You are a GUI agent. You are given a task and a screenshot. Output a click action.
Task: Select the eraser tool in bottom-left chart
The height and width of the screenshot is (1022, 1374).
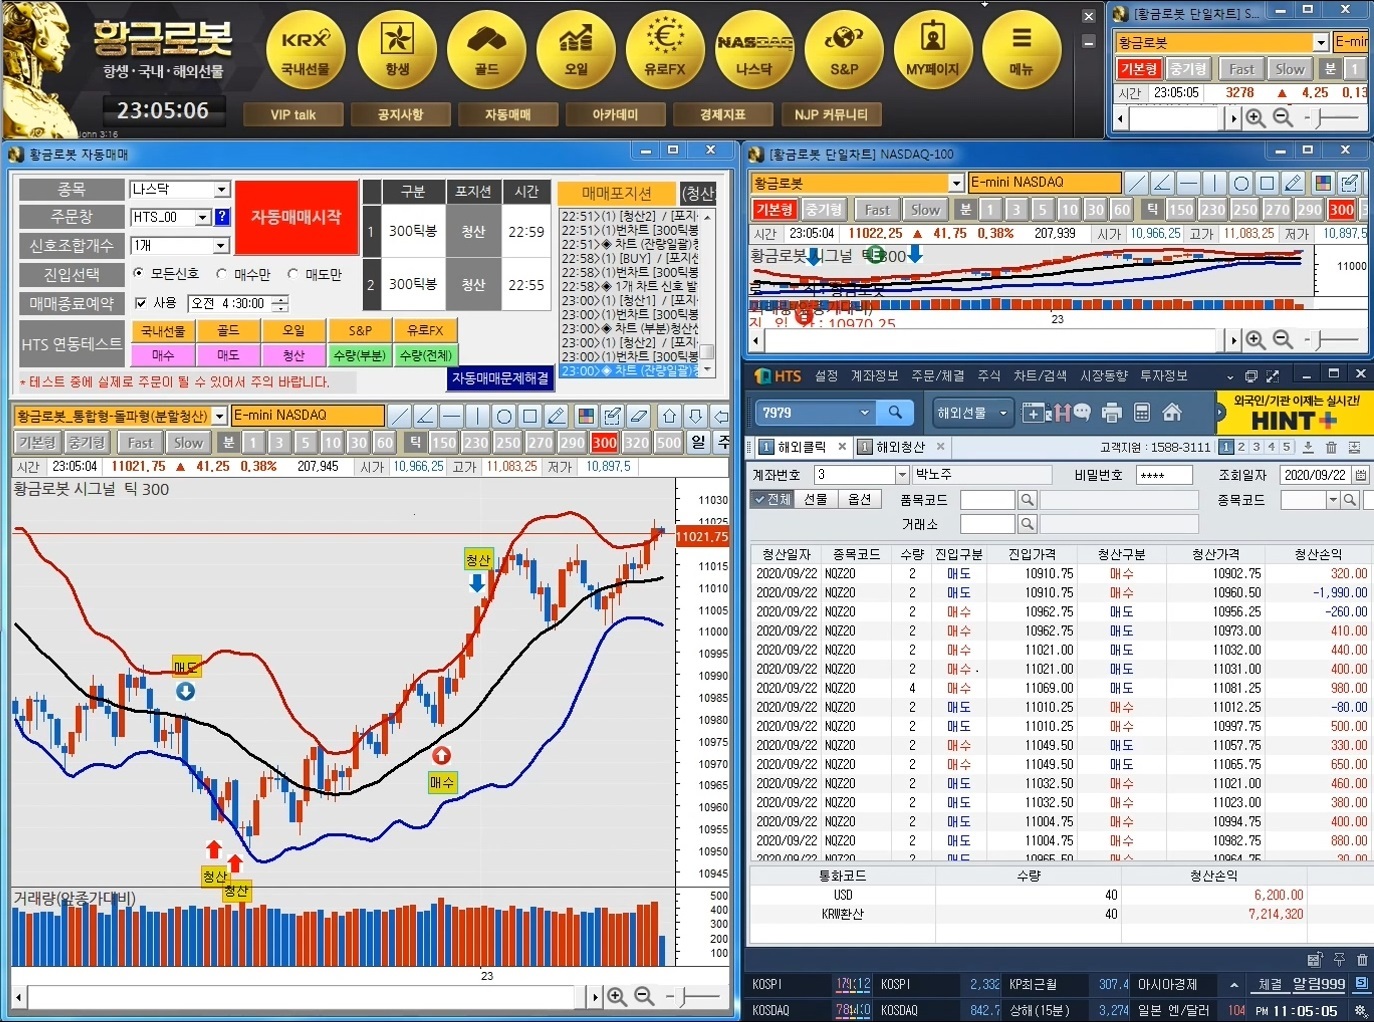click(639, 416)
